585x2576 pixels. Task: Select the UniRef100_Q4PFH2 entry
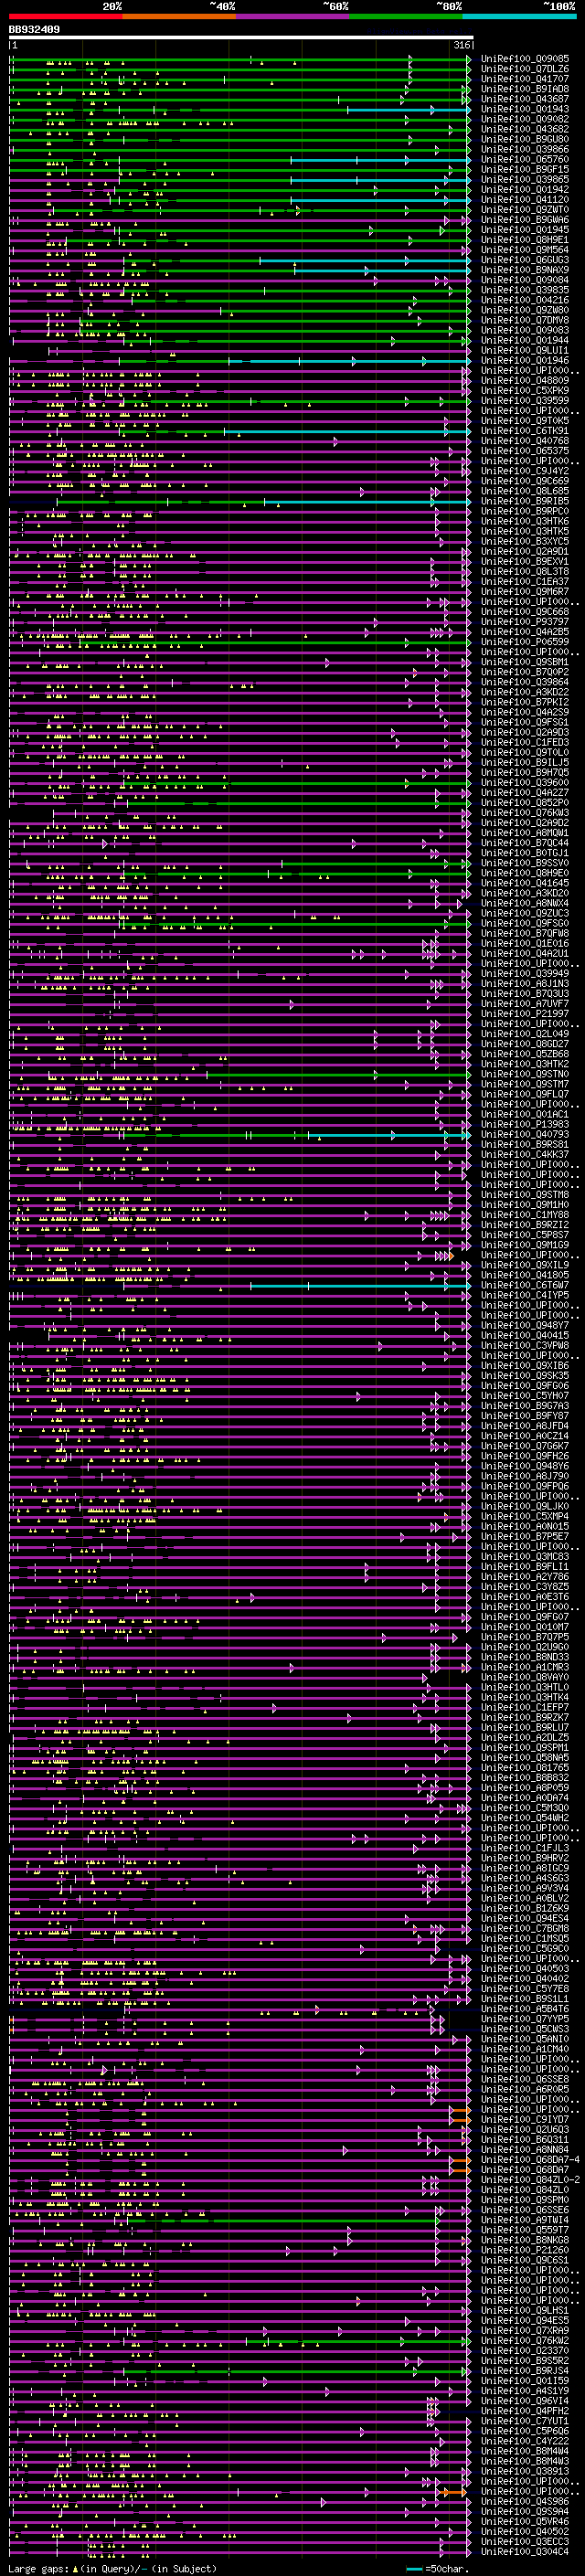[524, 2411]
